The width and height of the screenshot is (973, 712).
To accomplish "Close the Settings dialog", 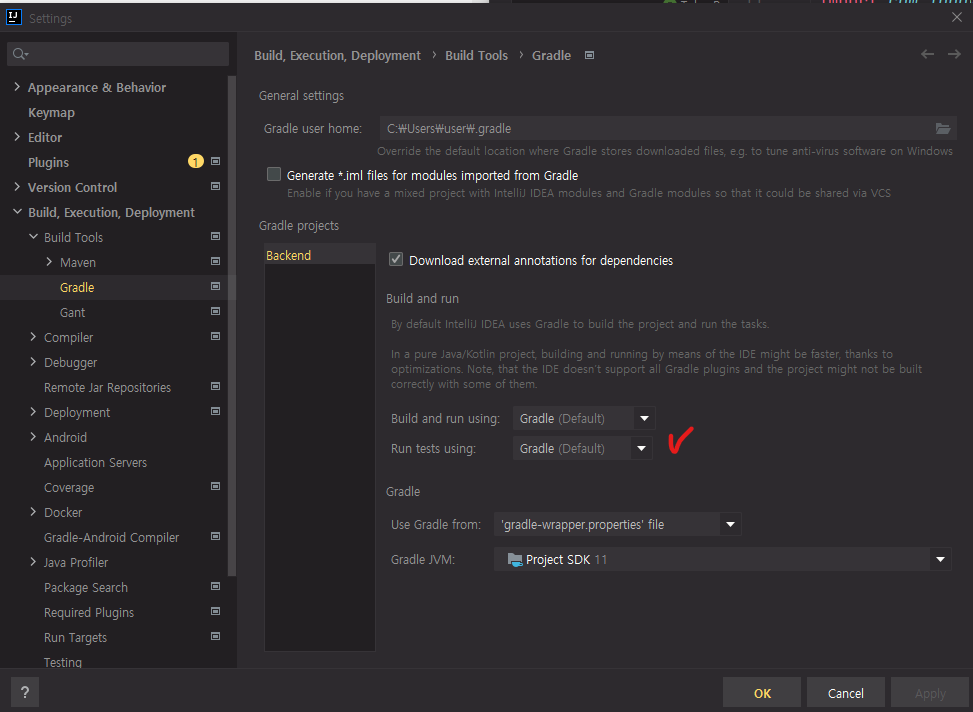I will pyautogui.click(x=956, y=17).
